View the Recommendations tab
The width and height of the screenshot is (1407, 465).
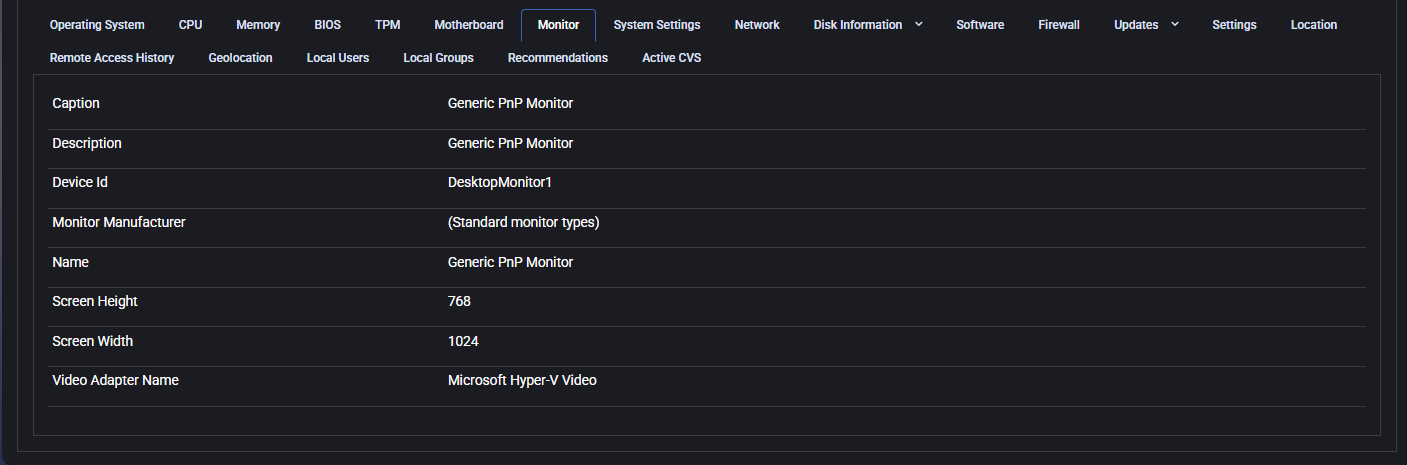[558, 58]
